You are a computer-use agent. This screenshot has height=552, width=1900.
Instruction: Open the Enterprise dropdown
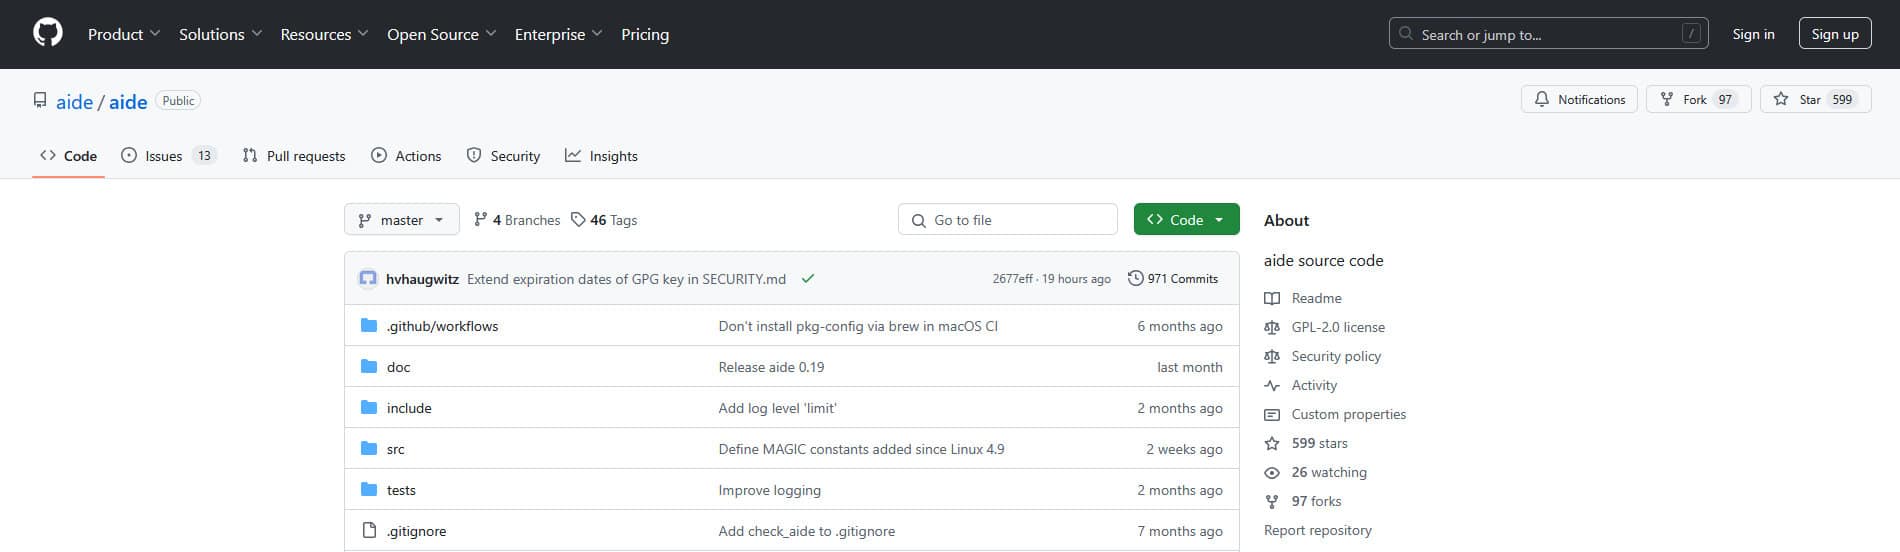click(x=559, y=34)
